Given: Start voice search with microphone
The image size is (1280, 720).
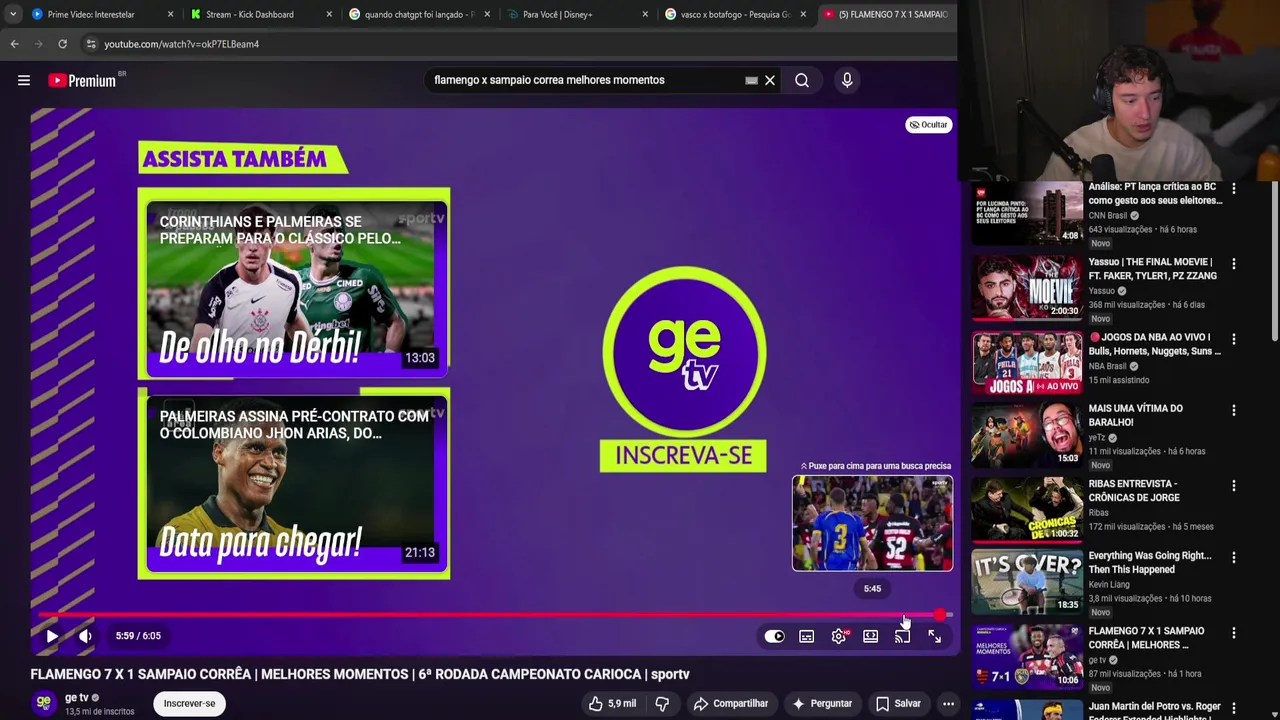Looking at the screenshot, I should pos(847,80).
